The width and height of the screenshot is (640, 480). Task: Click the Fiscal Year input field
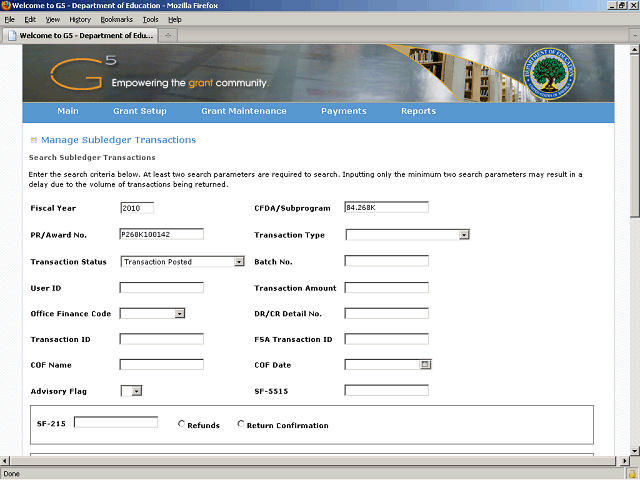(137, 208)
